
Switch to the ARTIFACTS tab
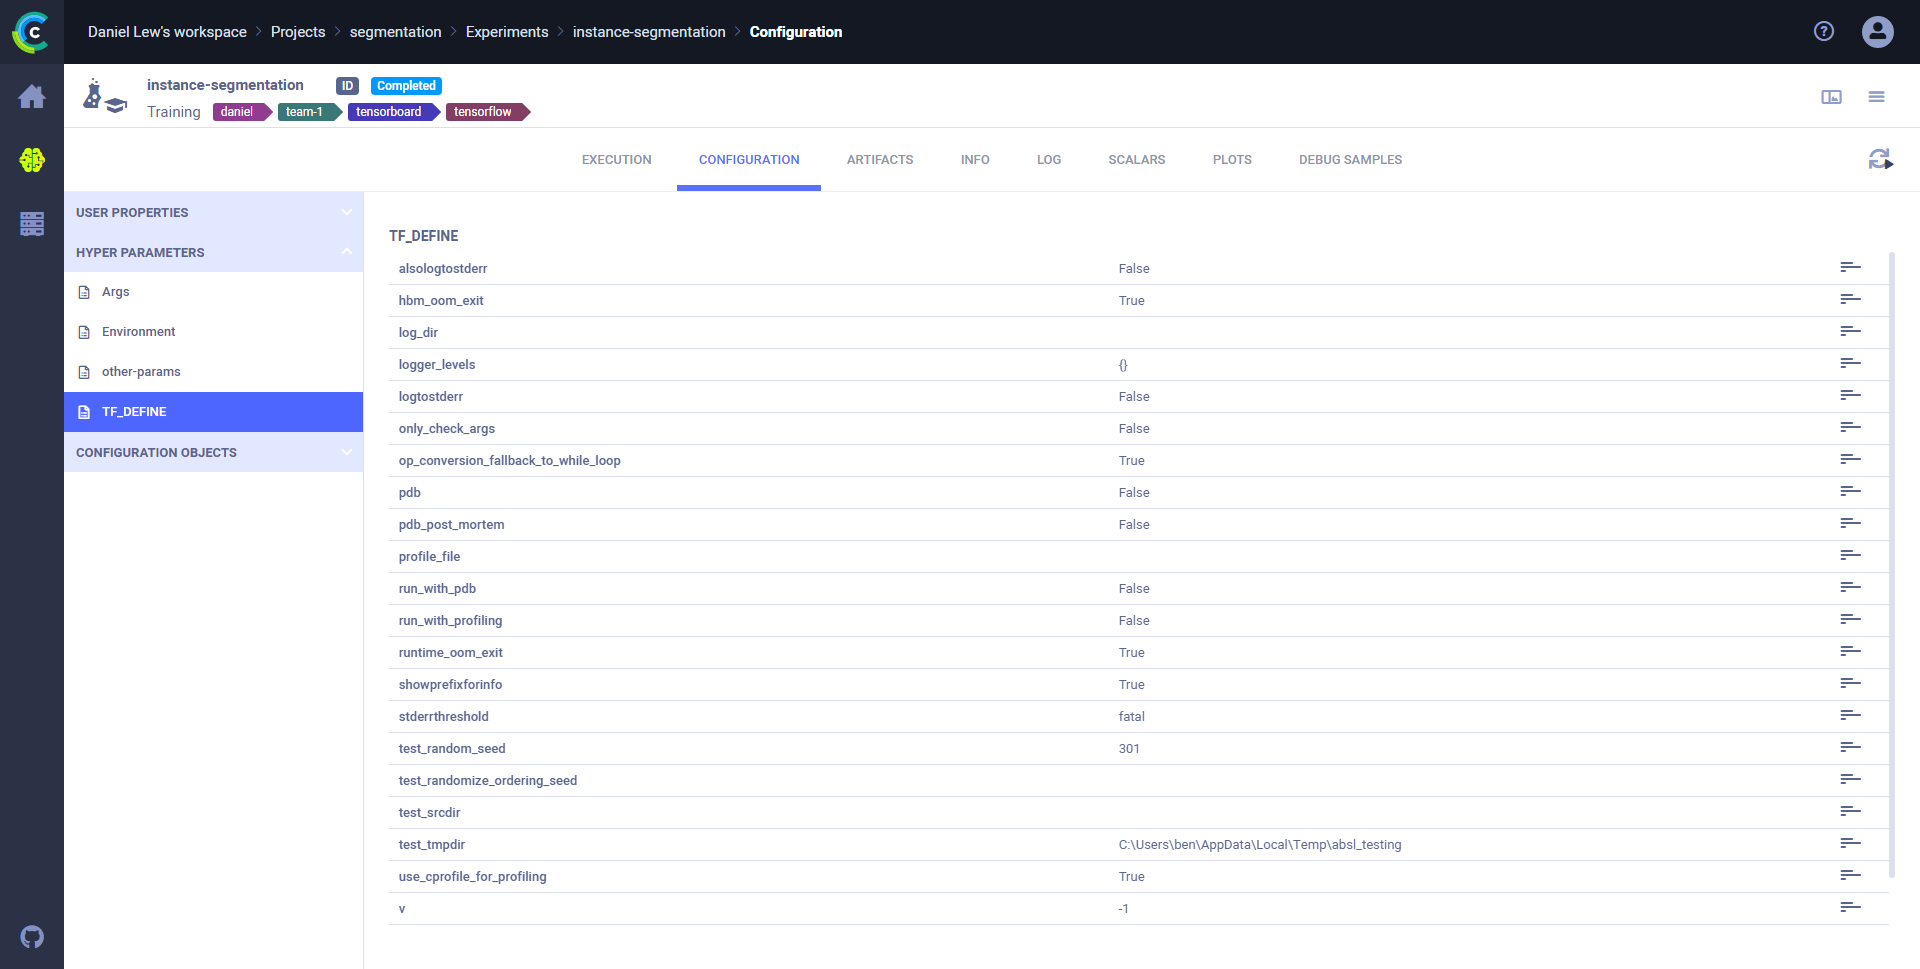coord(879,160)
